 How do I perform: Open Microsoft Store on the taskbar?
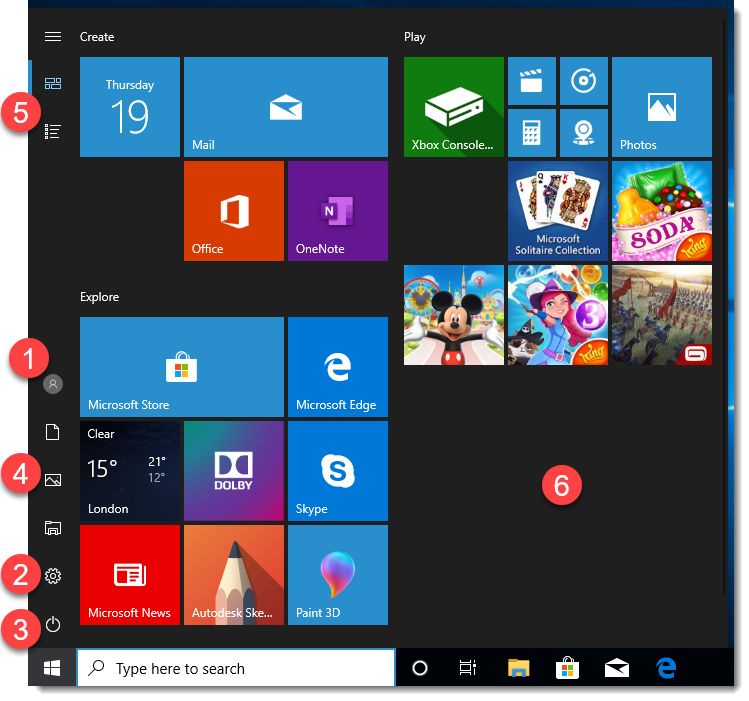(567, 668)
